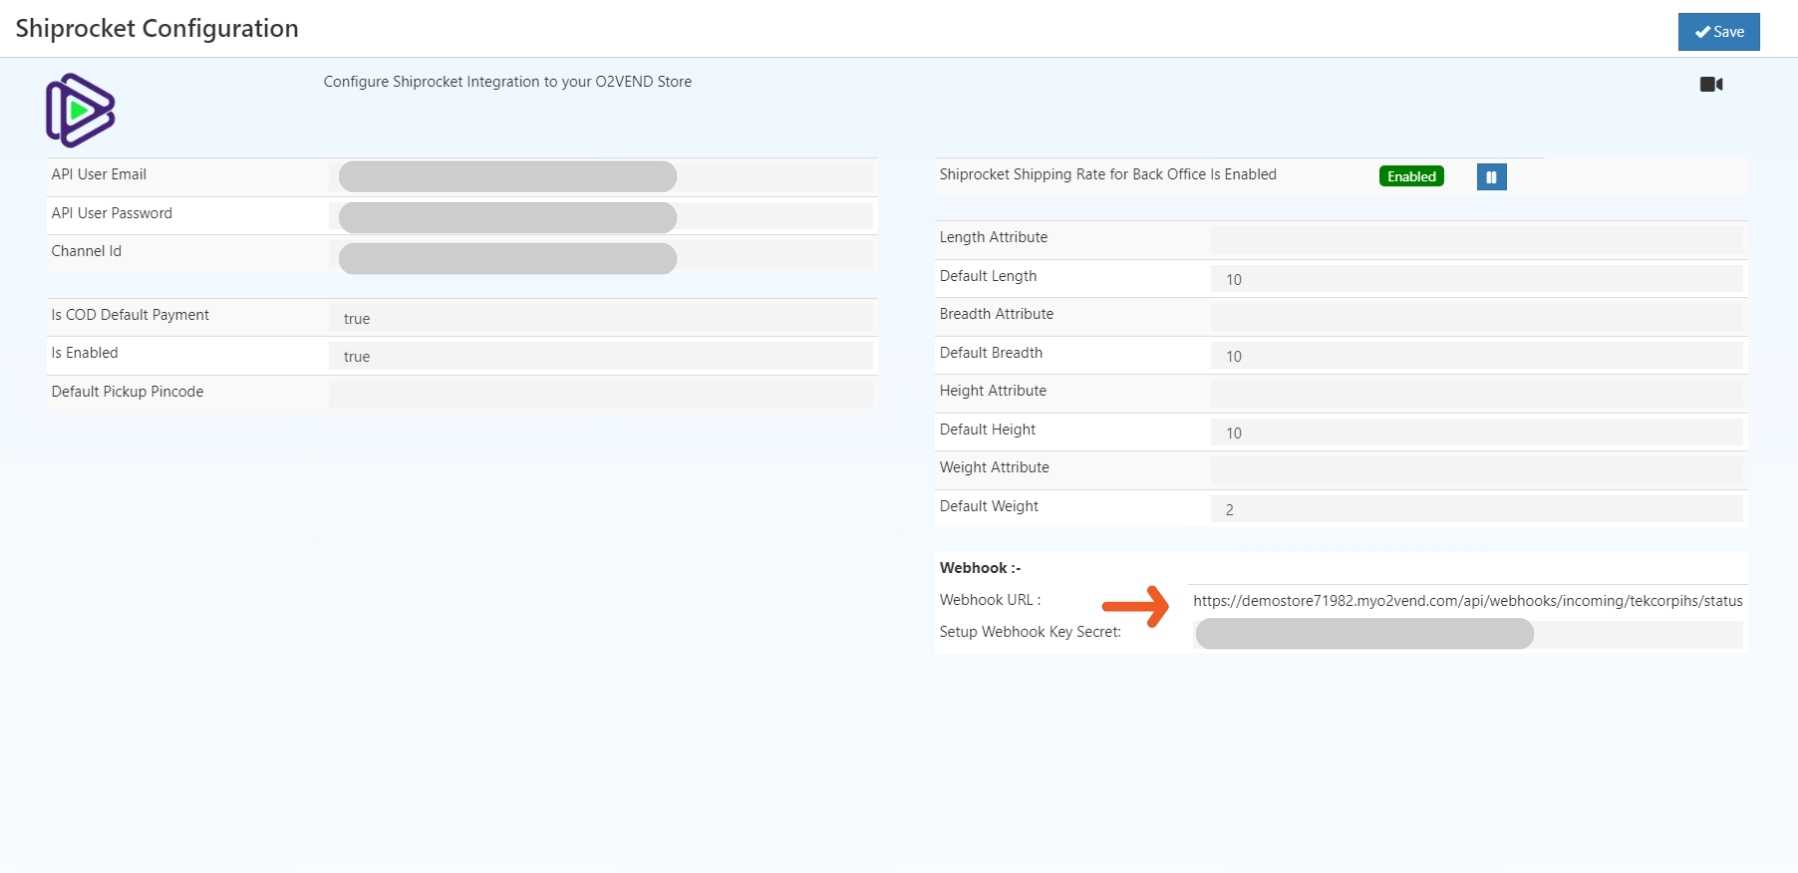This screenshot has width=1798, height=873.
Task: Click the Setup Webhook Key Secret label
Action: coord(1030,632)
